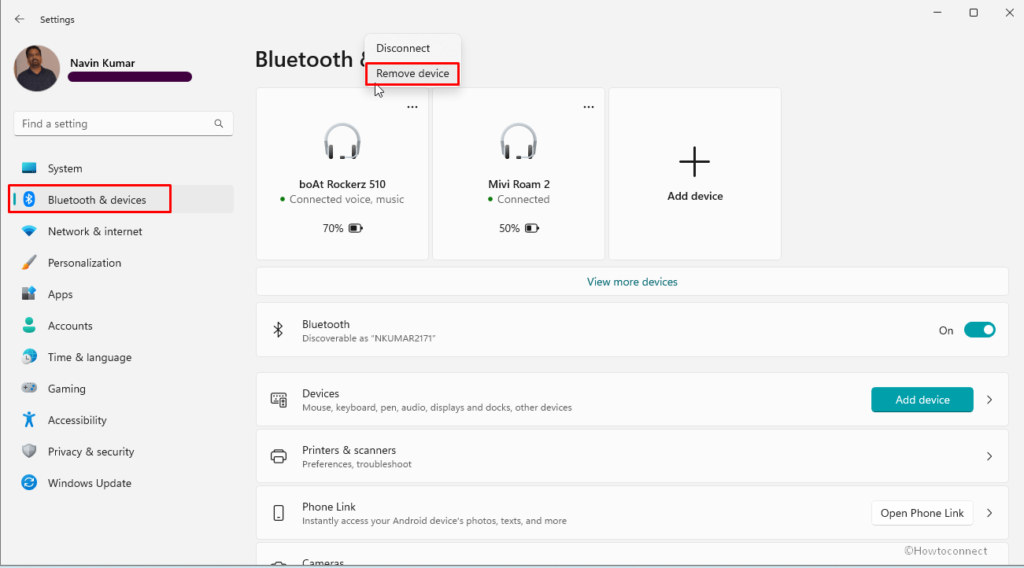
Task: Click the Devices row title
Action: [x=320, y=393]
